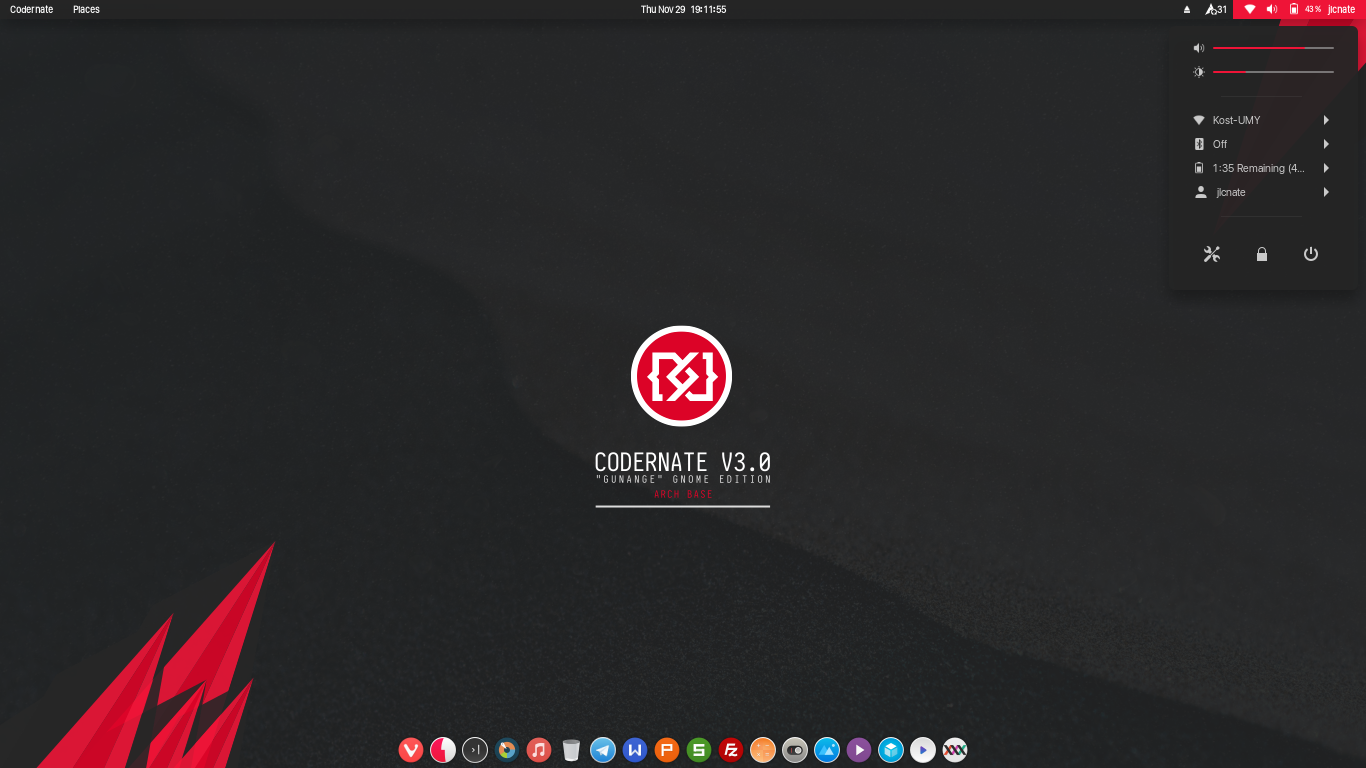Open the multicolor XXX dock icon

(x=955, y=750)
